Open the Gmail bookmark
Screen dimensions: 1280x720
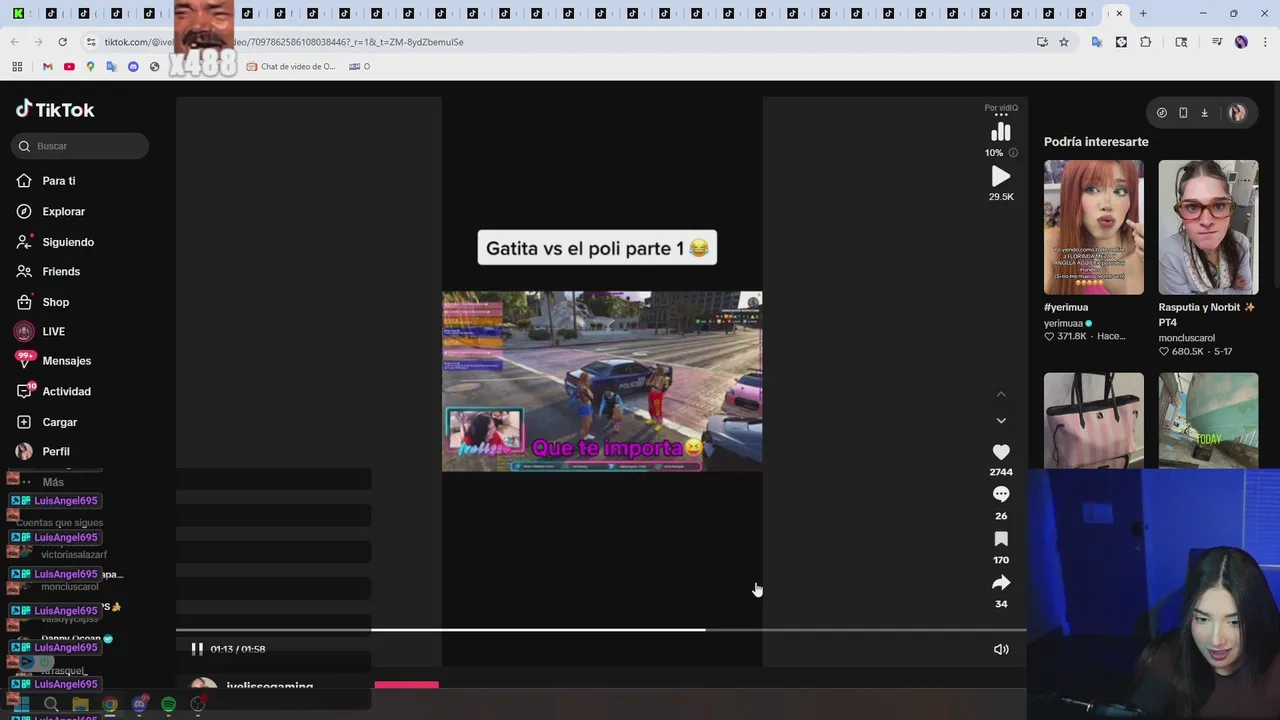[x=47, y=67]
